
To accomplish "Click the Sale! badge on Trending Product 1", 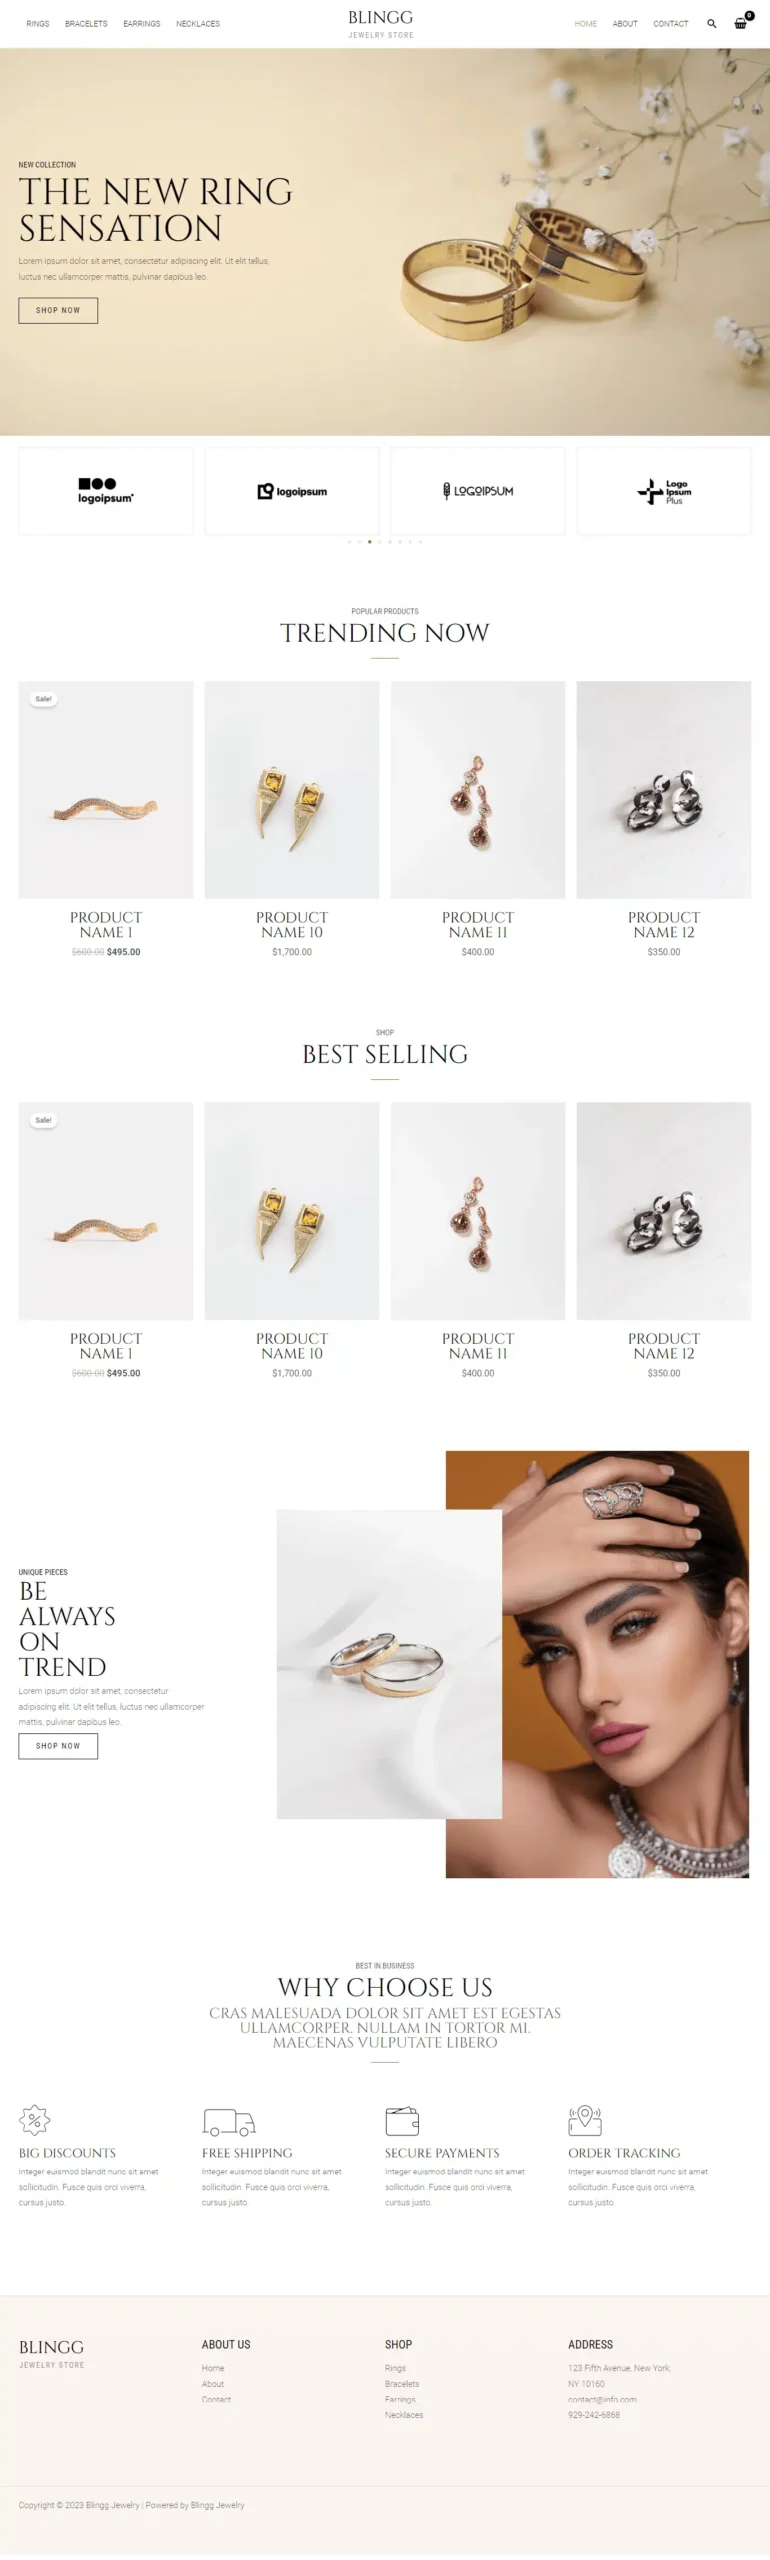I will pyautogui.click(x=43, y=699).
